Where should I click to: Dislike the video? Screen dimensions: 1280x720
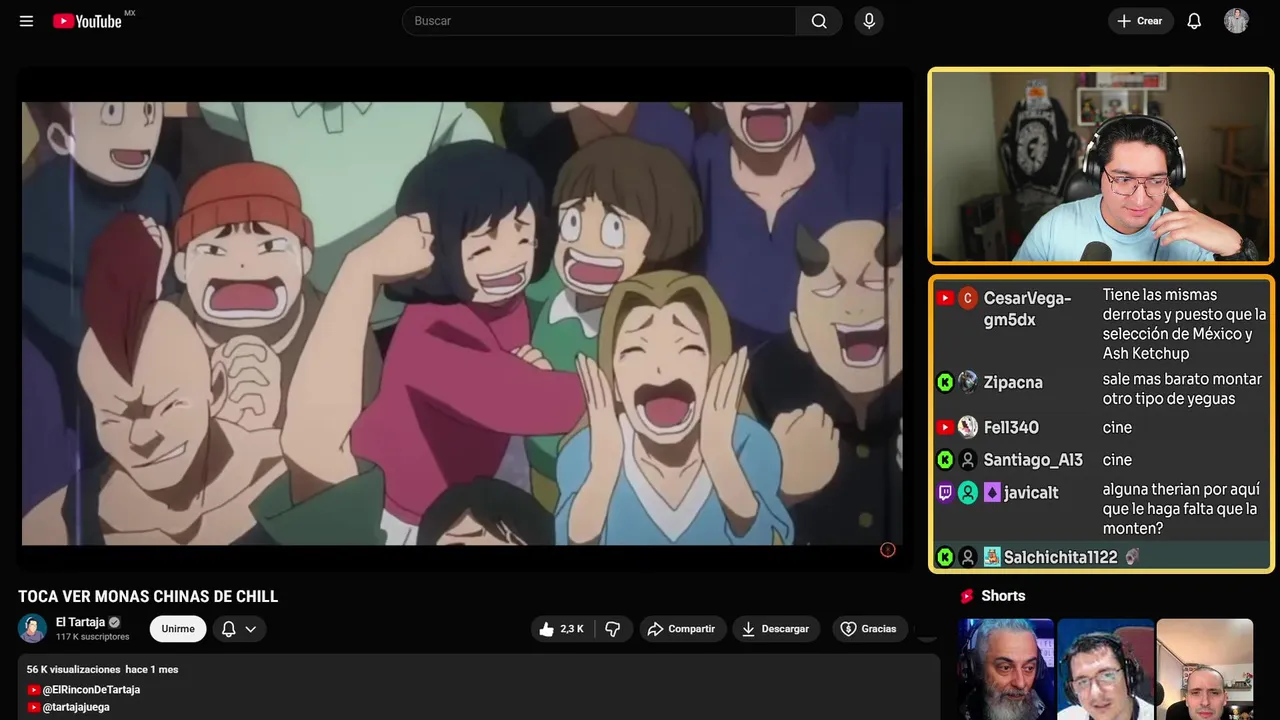coord(613,629)
